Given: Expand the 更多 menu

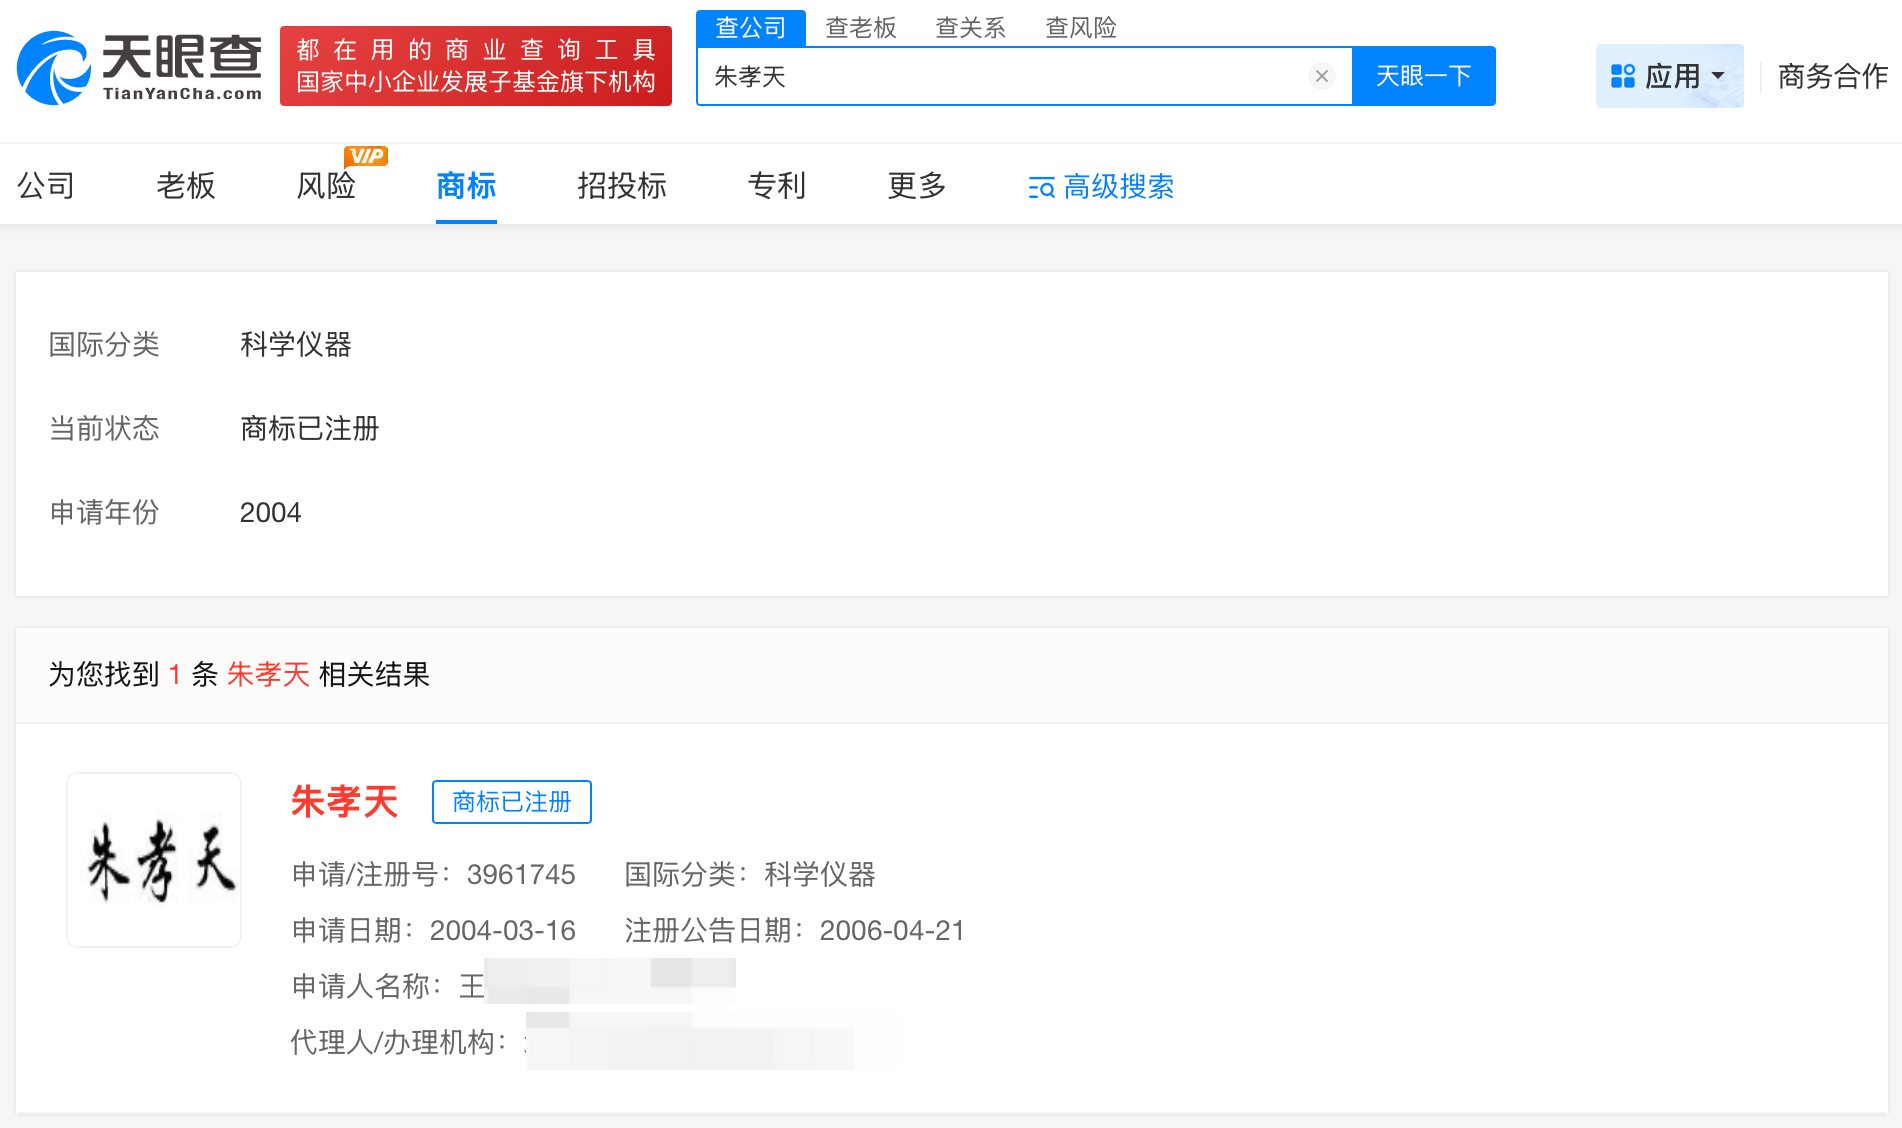Looking at the screenshot, I should (x=913, y=186).
